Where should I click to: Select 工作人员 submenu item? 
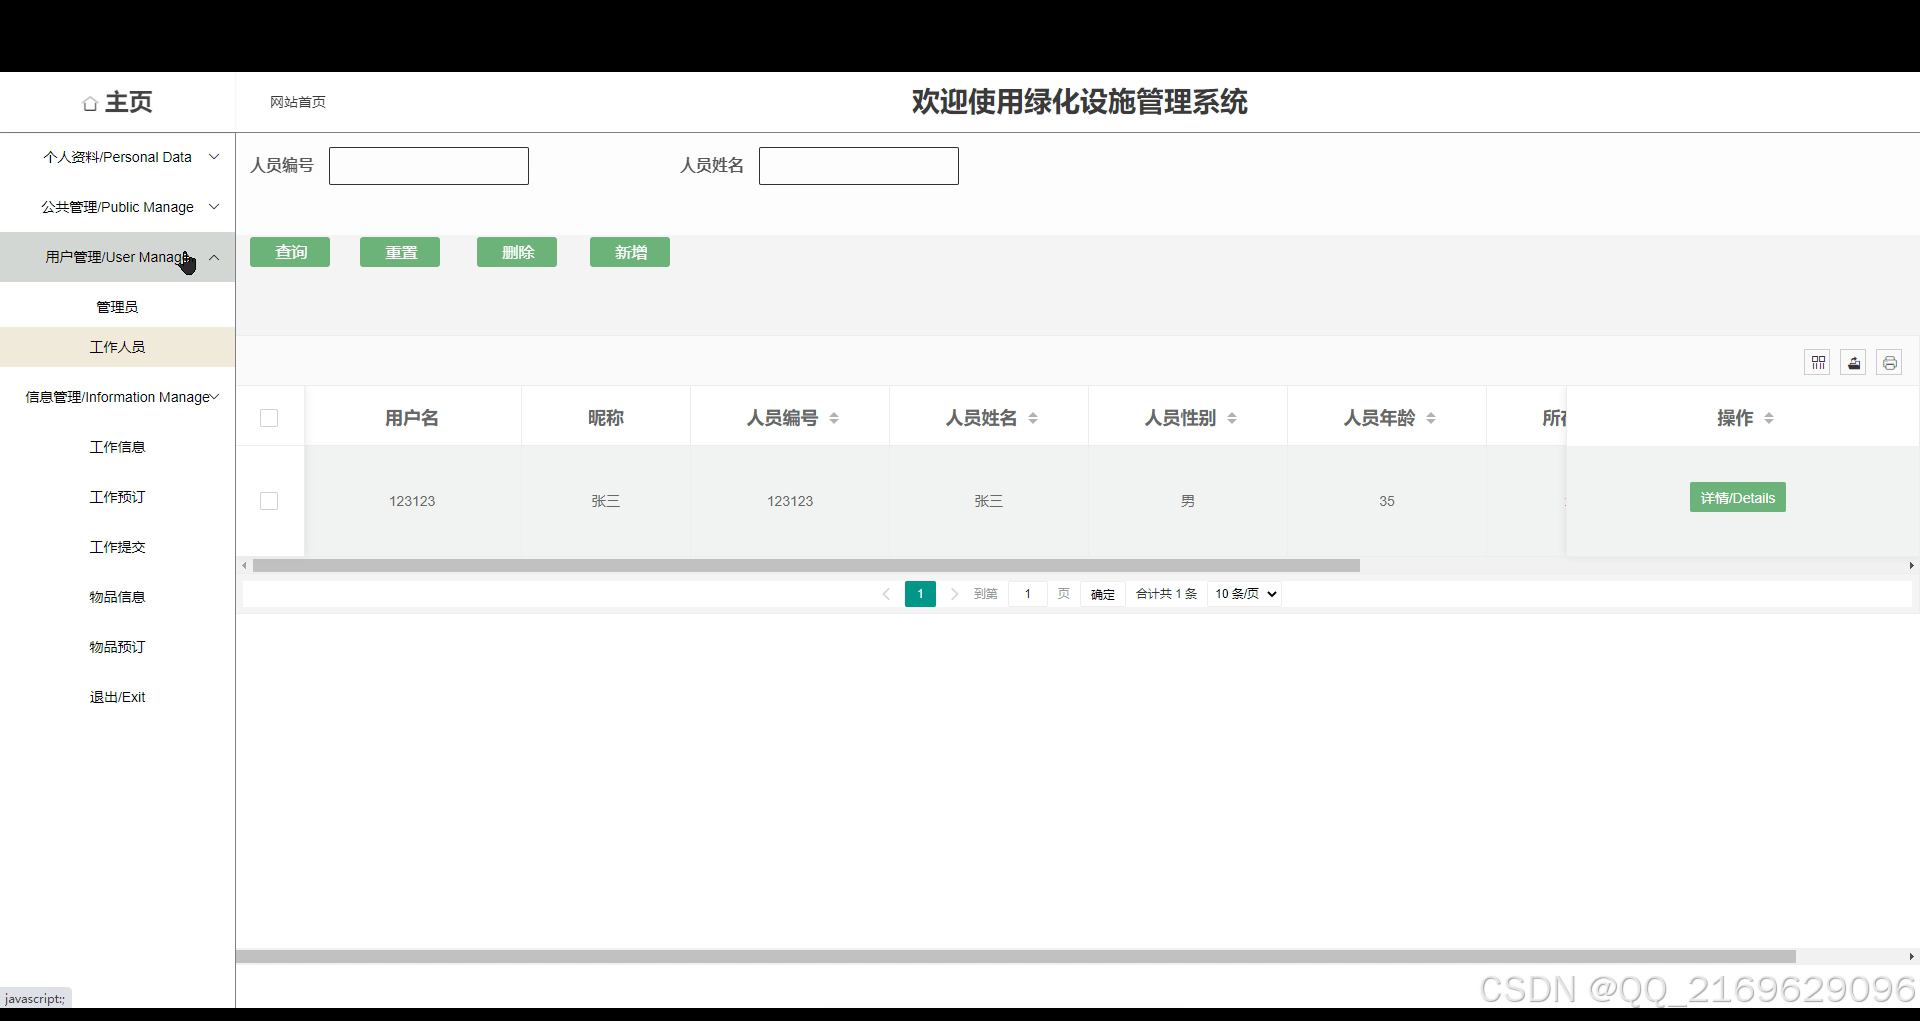[117, 347]
